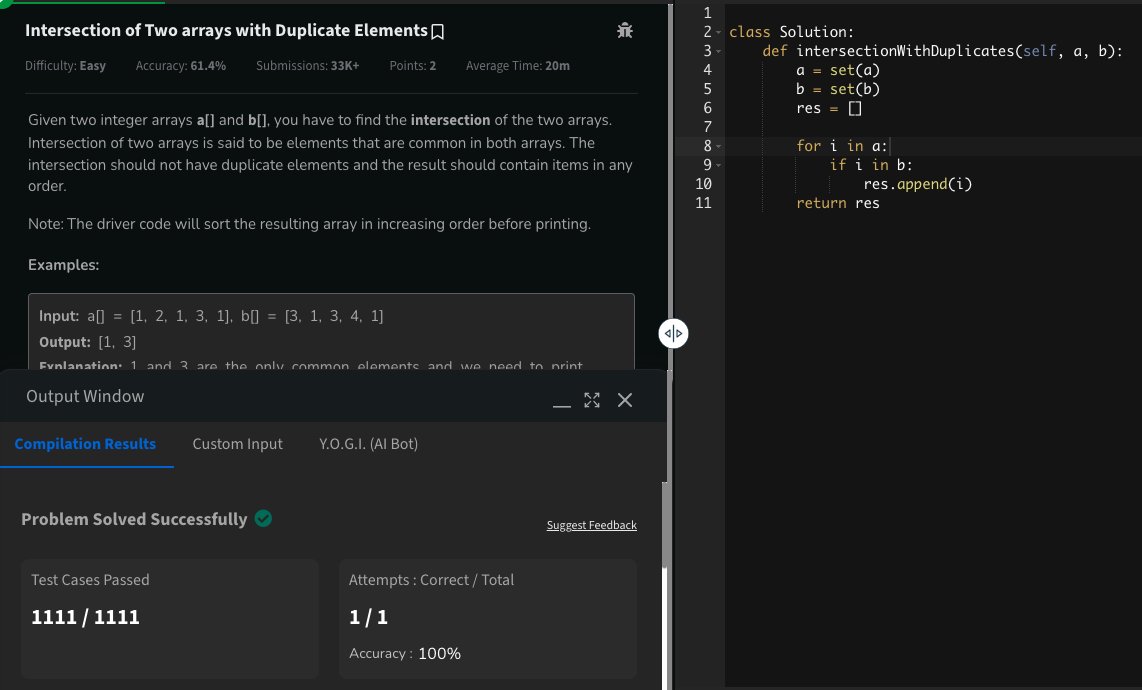Click the '100%' accuracy value

tap(439, 654)
